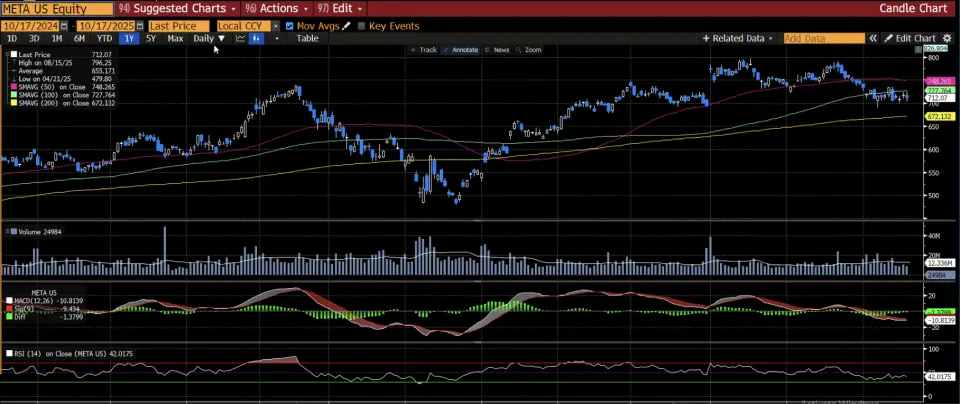Select the 5Y time range
The width and height of the screenshot is (960, 404).
[x=150, y=38]
